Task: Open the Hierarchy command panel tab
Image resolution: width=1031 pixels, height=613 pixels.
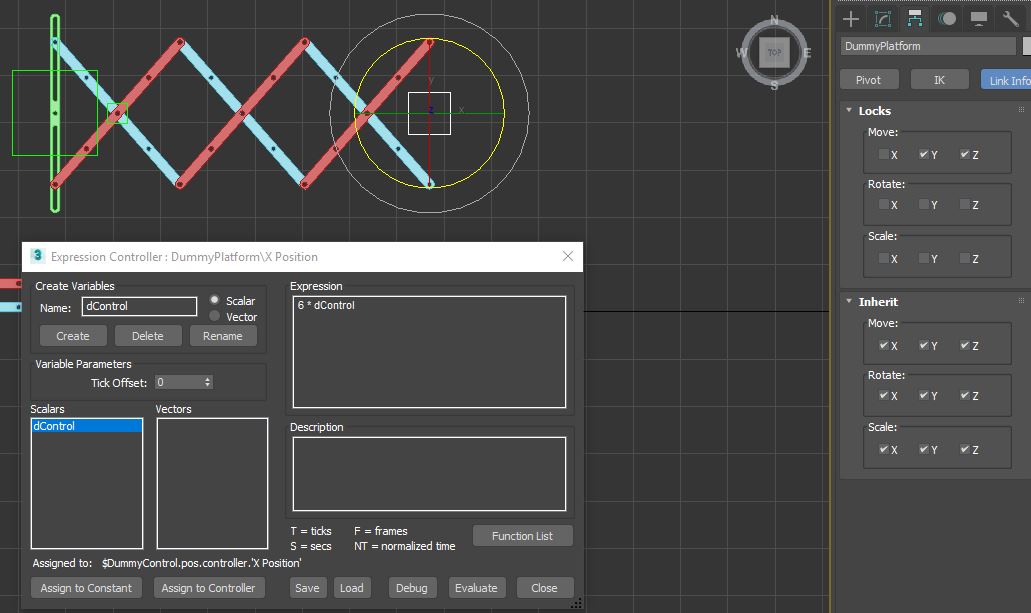Action: coord(915,19)
